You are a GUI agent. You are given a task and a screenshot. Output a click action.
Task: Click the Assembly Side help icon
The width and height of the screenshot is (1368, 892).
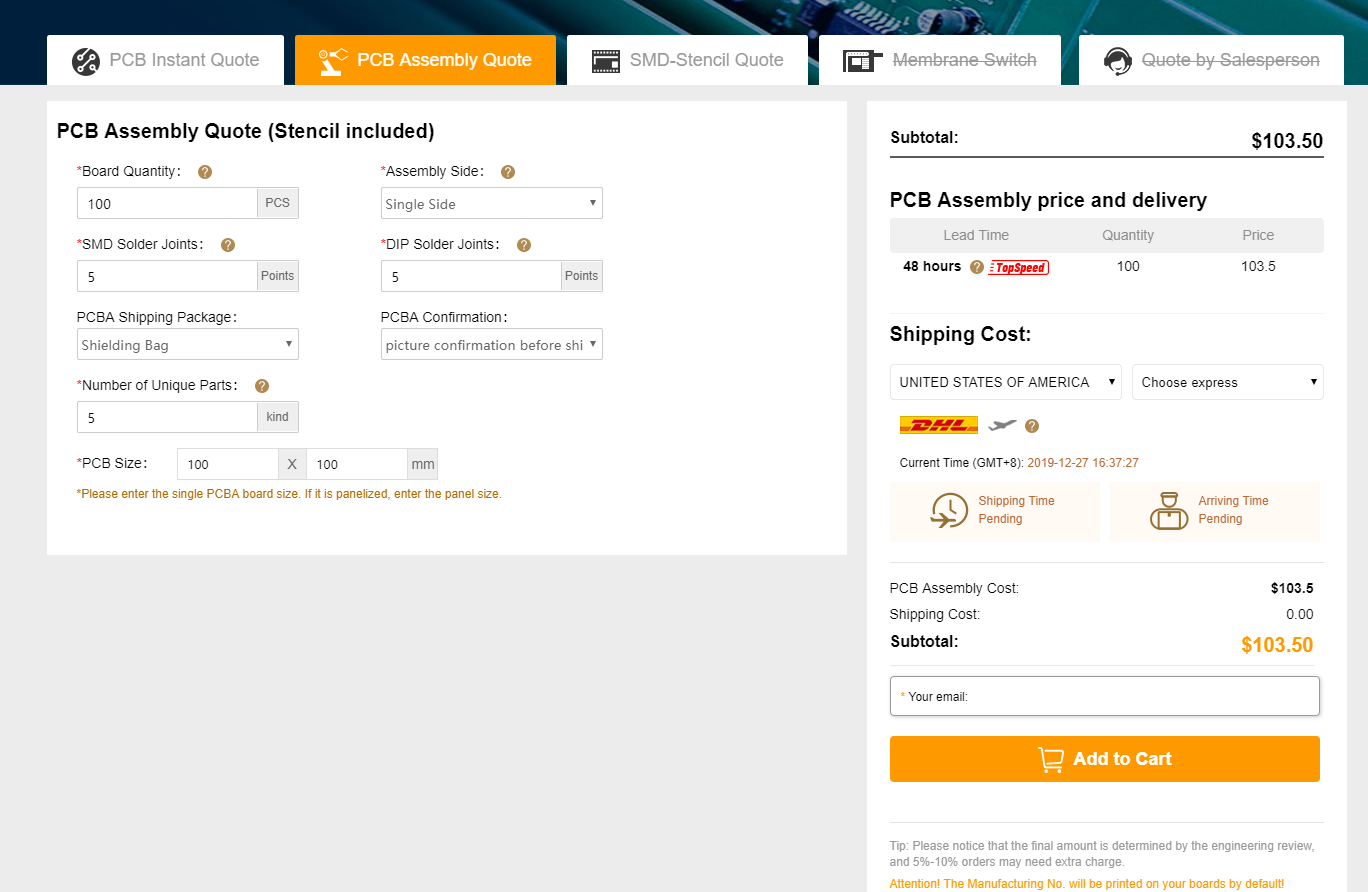point(508,172)
